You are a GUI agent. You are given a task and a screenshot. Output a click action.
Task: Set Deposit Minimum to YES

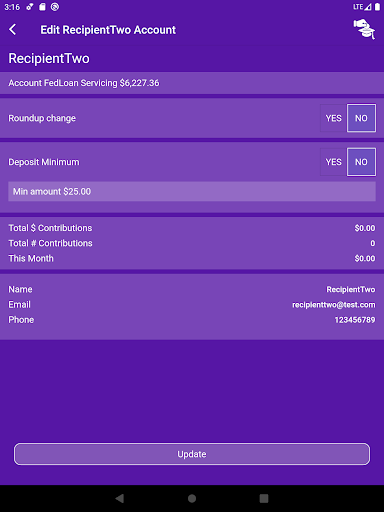point(334,162)
